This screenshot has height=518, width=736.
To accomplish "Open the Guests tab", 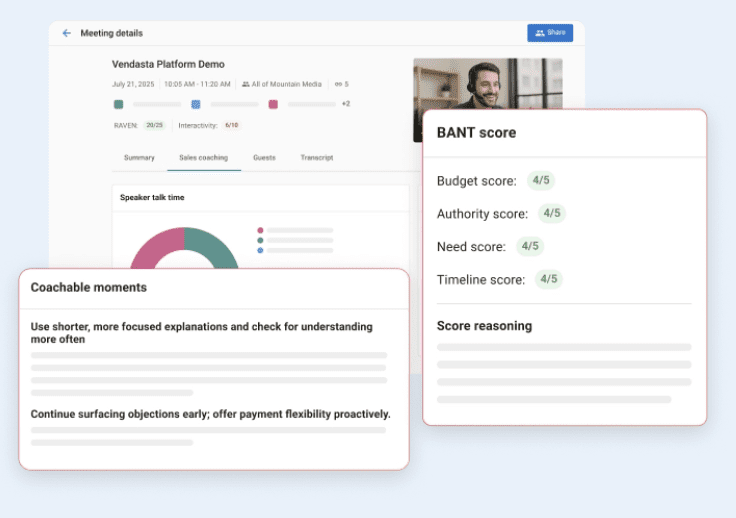I will tap(264, 158).
